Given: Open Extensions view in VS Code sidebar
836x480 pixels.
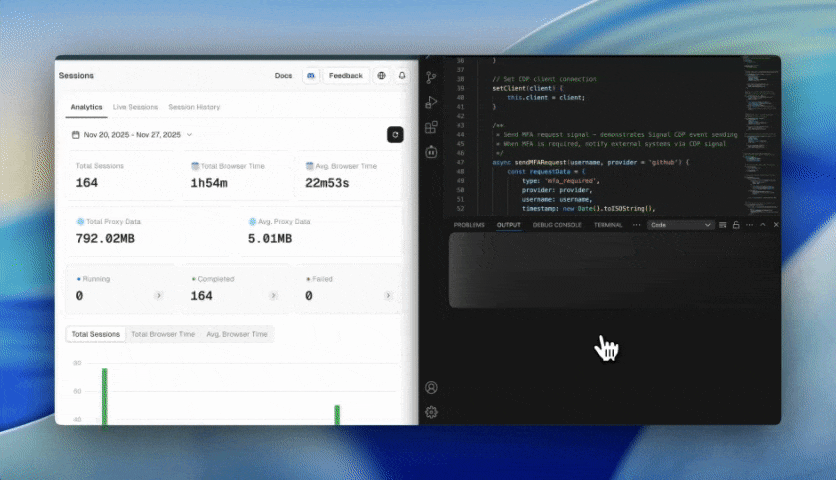Looking at the screenshot, I should pyautogui.click(x=431, y=127).
